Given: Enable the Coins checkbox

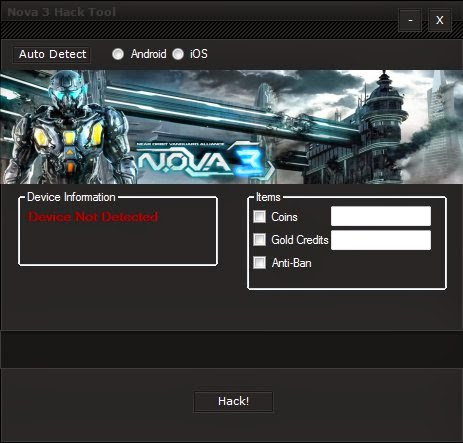Looking at the screenshot, I should tap(259, 217).
